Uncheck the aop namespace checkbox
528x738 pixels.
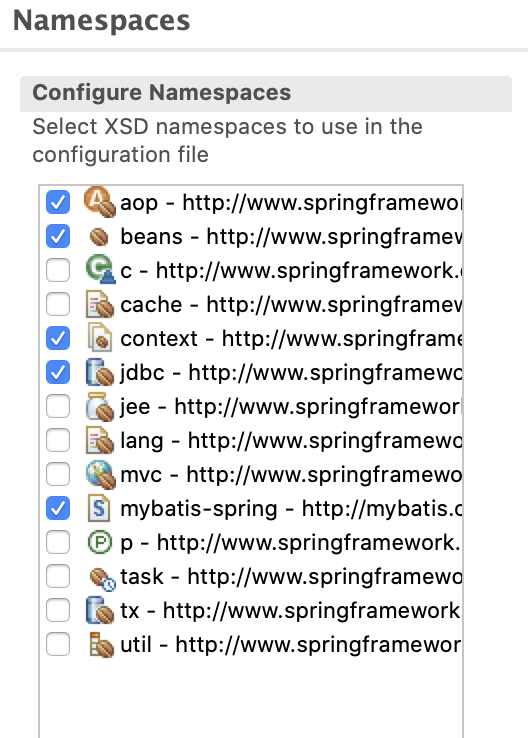point(58,202)
